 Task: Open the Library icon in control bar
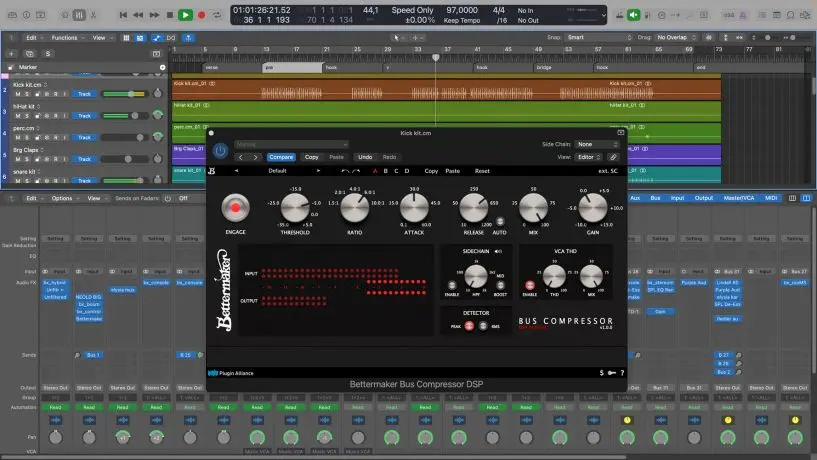pos(13,15)
